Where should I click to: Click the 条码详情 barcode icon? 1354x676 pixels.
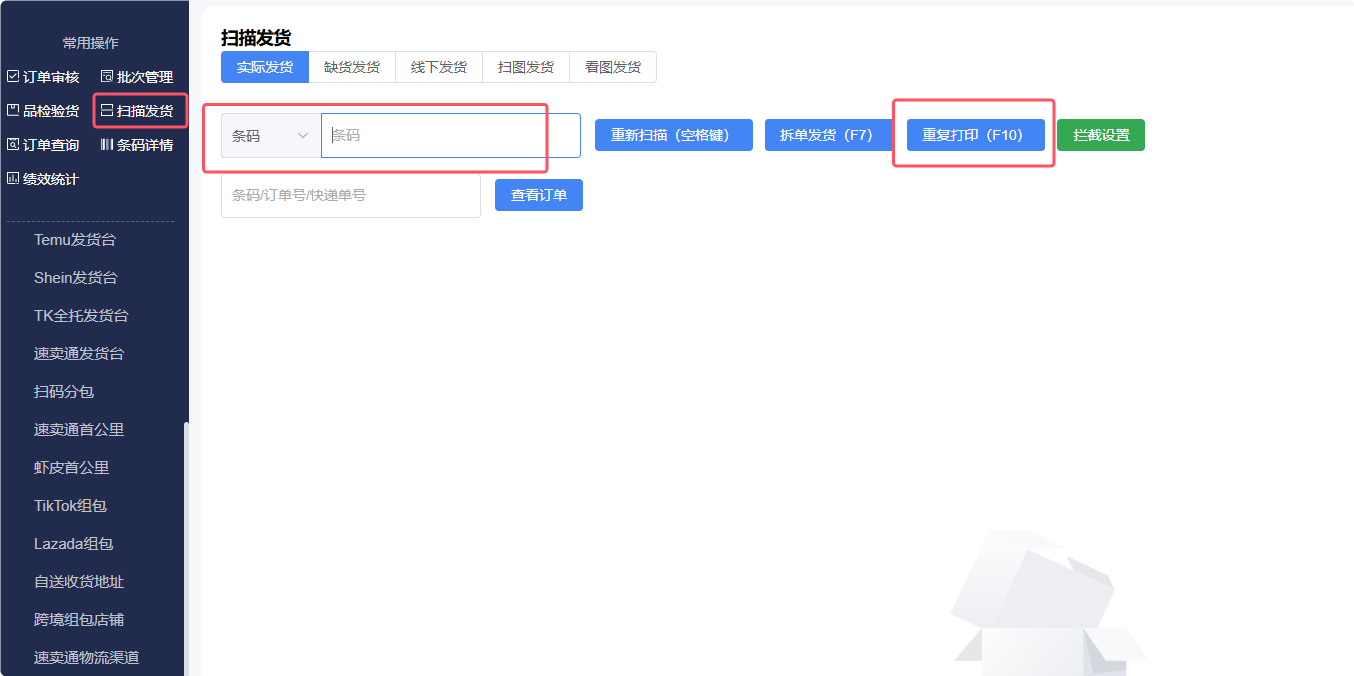[106, 144]
